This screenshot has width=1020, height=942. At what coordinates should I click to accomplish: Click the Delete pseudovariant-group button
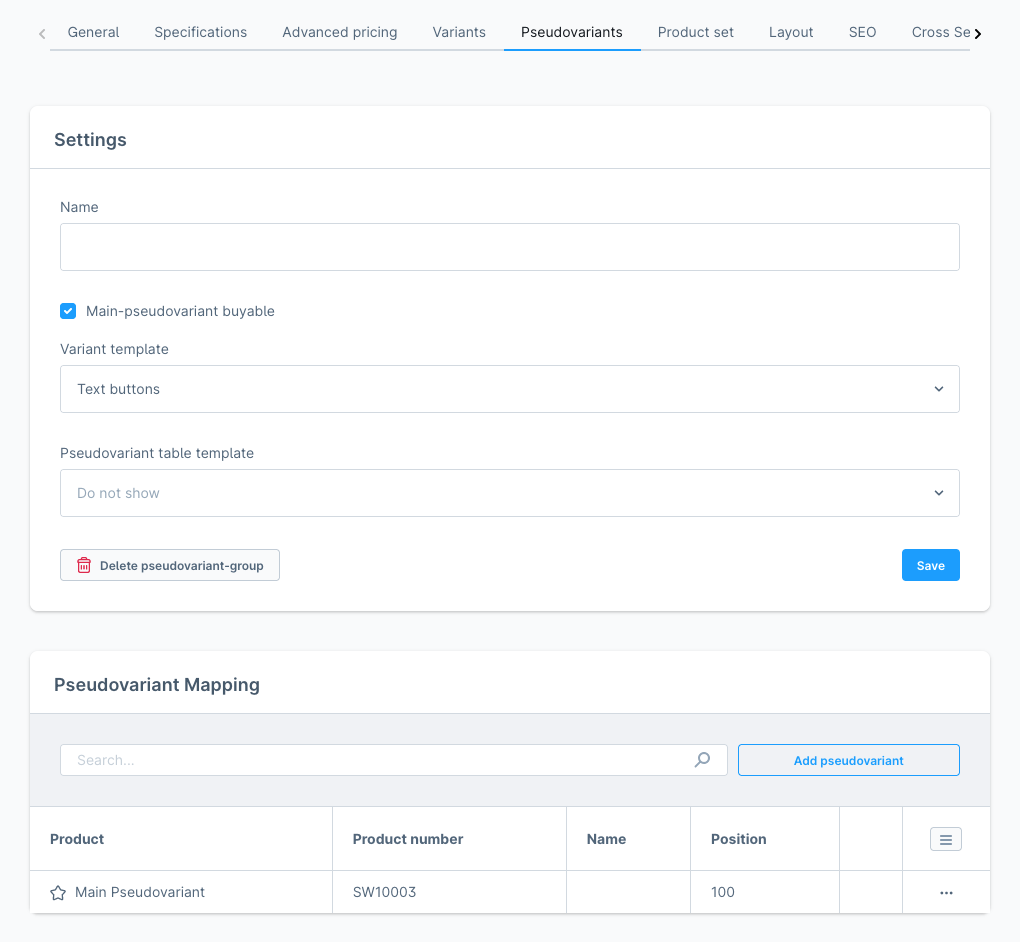pos(170,565)
